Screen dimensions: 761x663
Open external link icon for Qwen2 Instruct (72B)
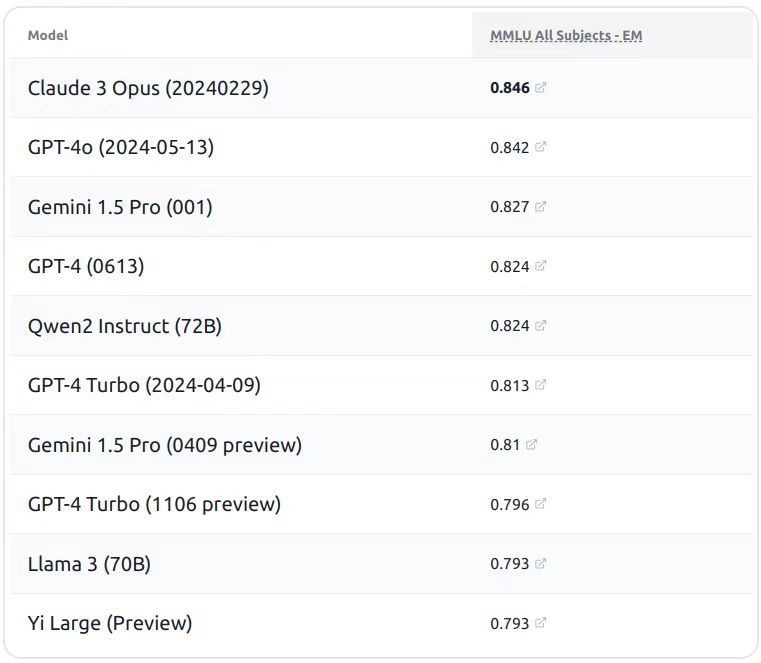[x=541, y=326]
